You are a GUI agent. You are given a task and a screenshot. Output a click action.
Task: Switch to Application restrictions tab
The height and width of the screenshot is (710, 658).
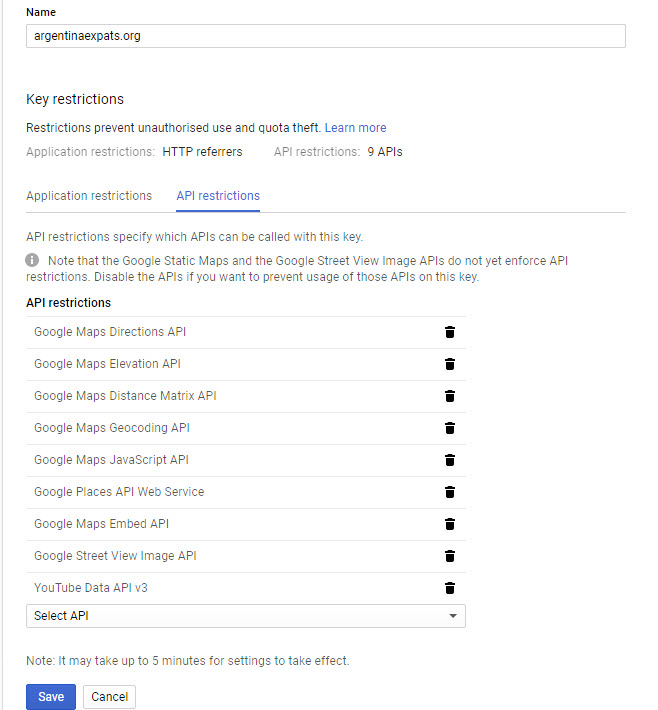point(89,196)
